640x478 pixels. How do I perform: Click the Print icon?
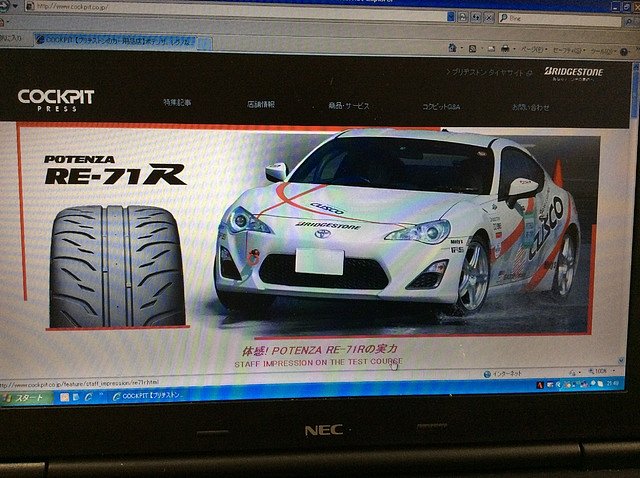coord(505,49)
